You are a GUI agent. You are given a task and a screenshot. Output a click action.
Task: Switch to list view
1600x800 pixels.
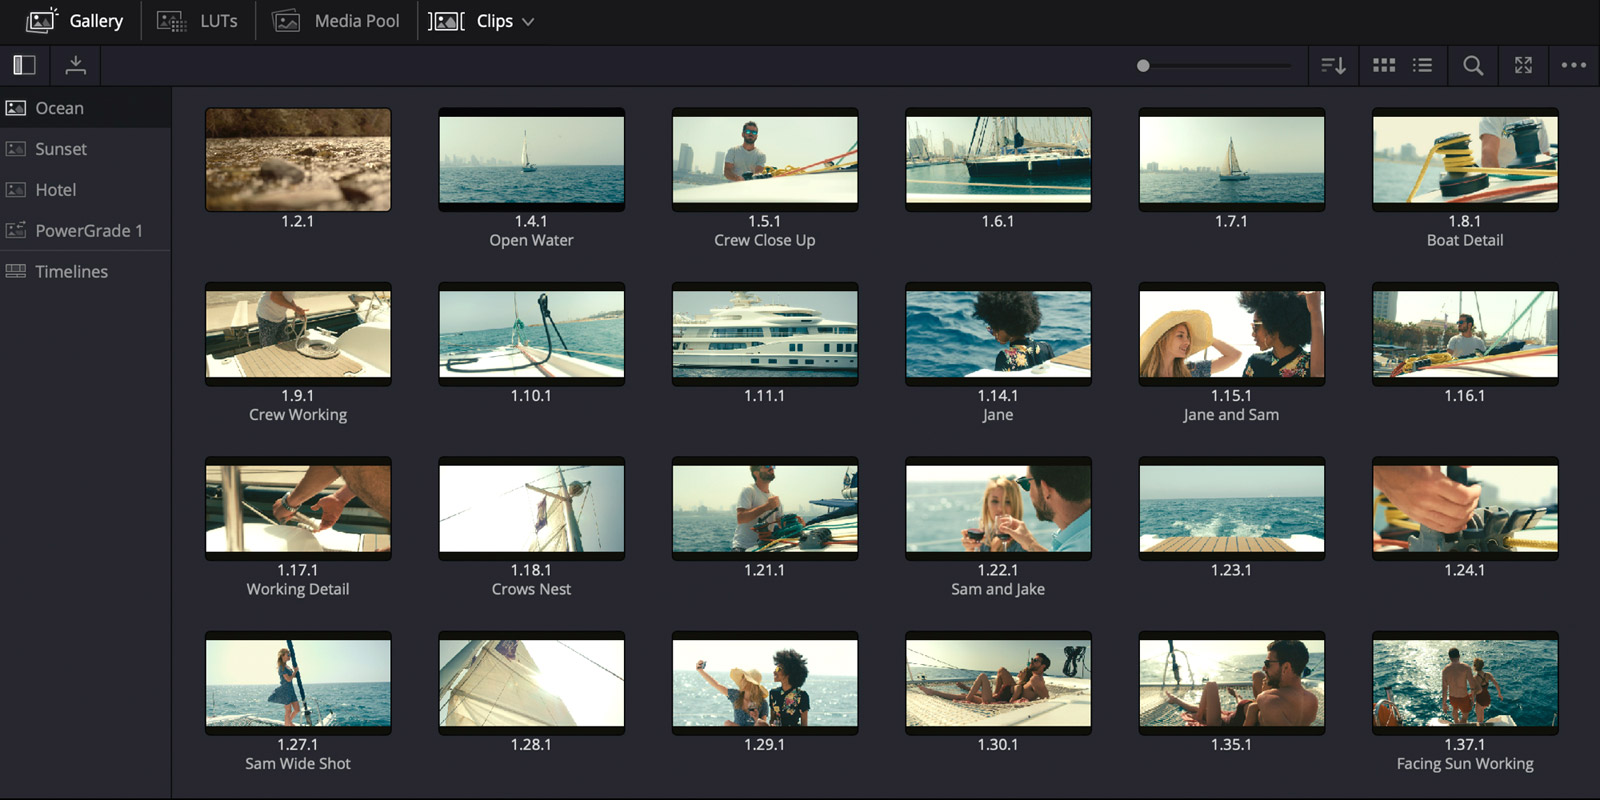1422,65
